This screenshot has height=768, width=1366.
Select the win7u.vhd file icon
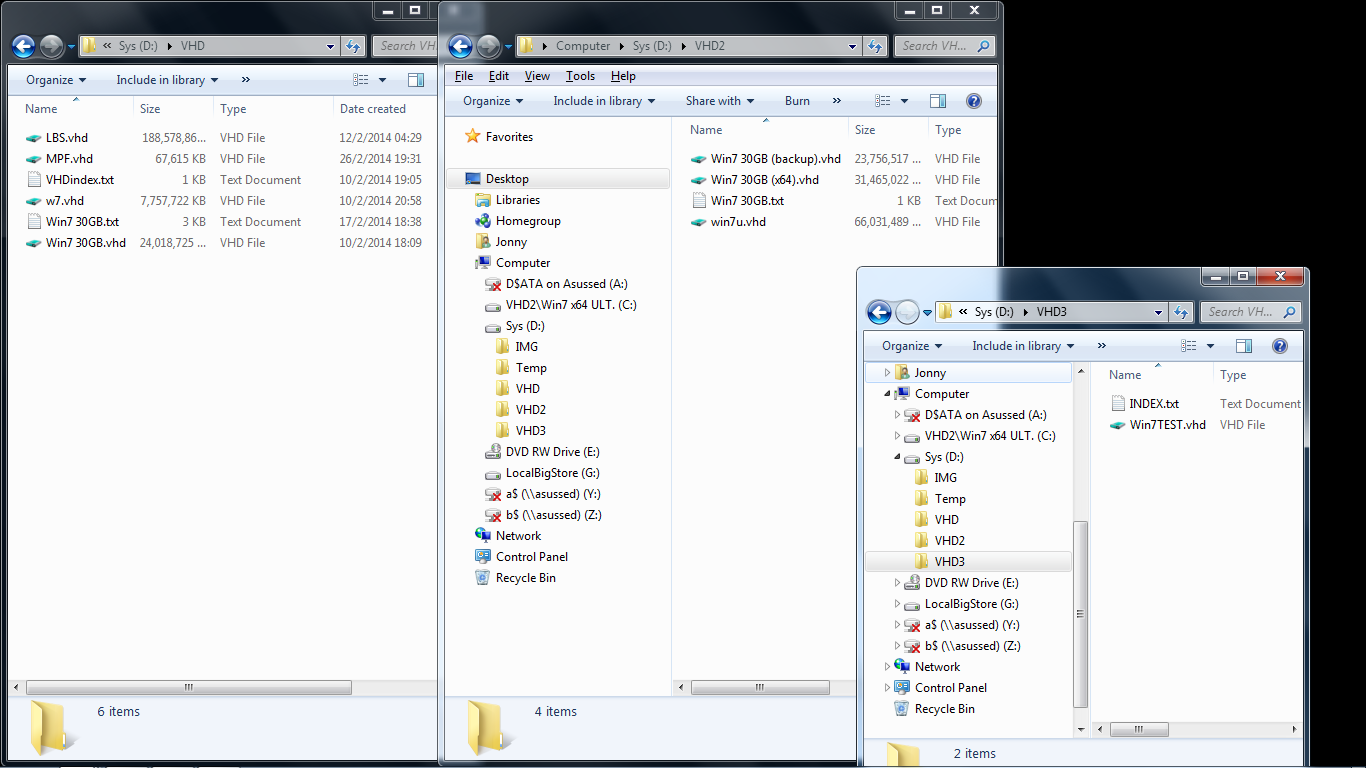pyautogui.click(x=699, y=222)
